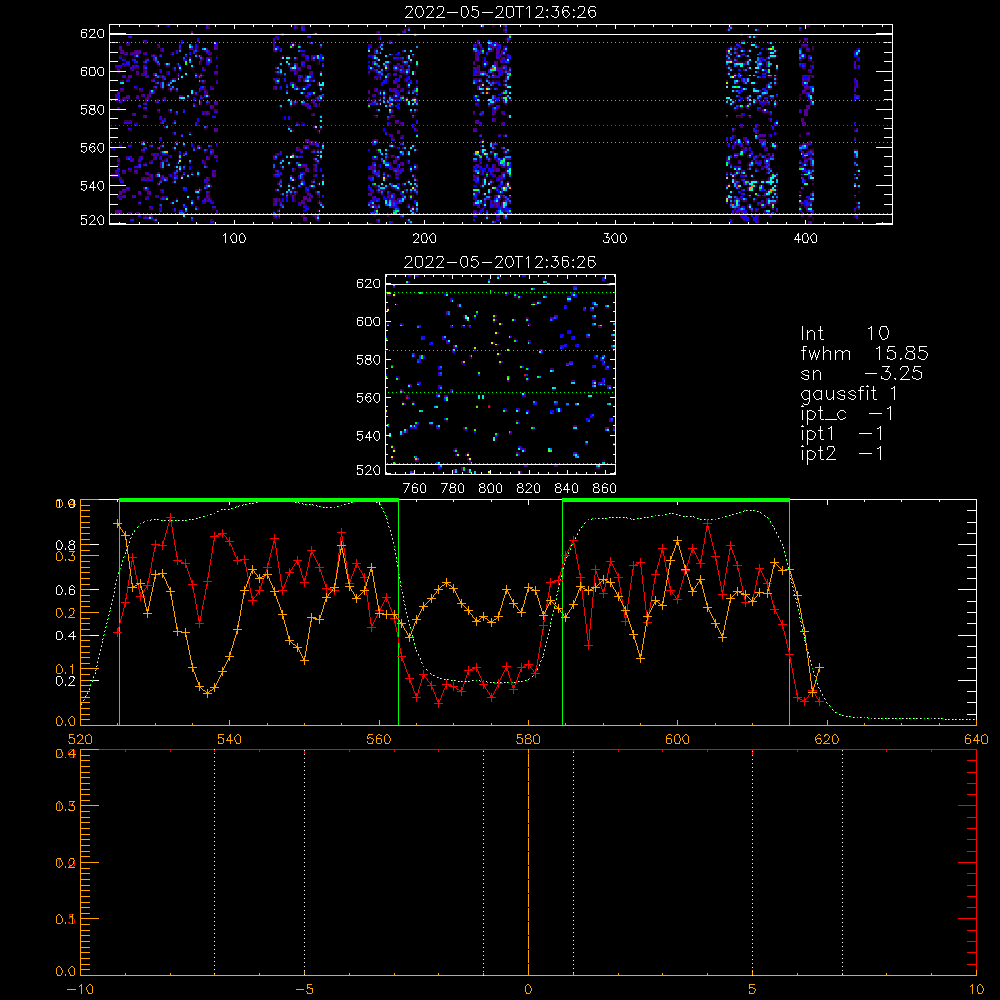The image size is (1000, 1000).
Task: Click the small middle spectrogram image
Action: click(501, 374)
